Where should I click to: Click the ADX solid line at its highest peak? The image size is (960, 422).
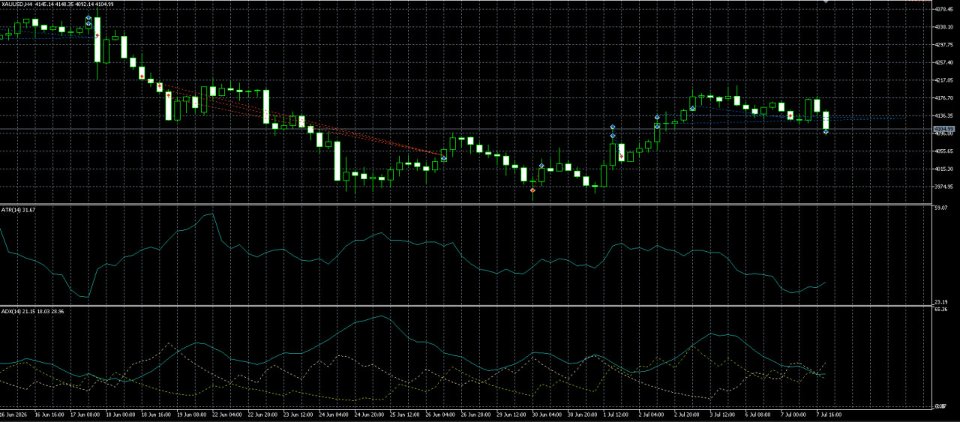coord(381,316)
